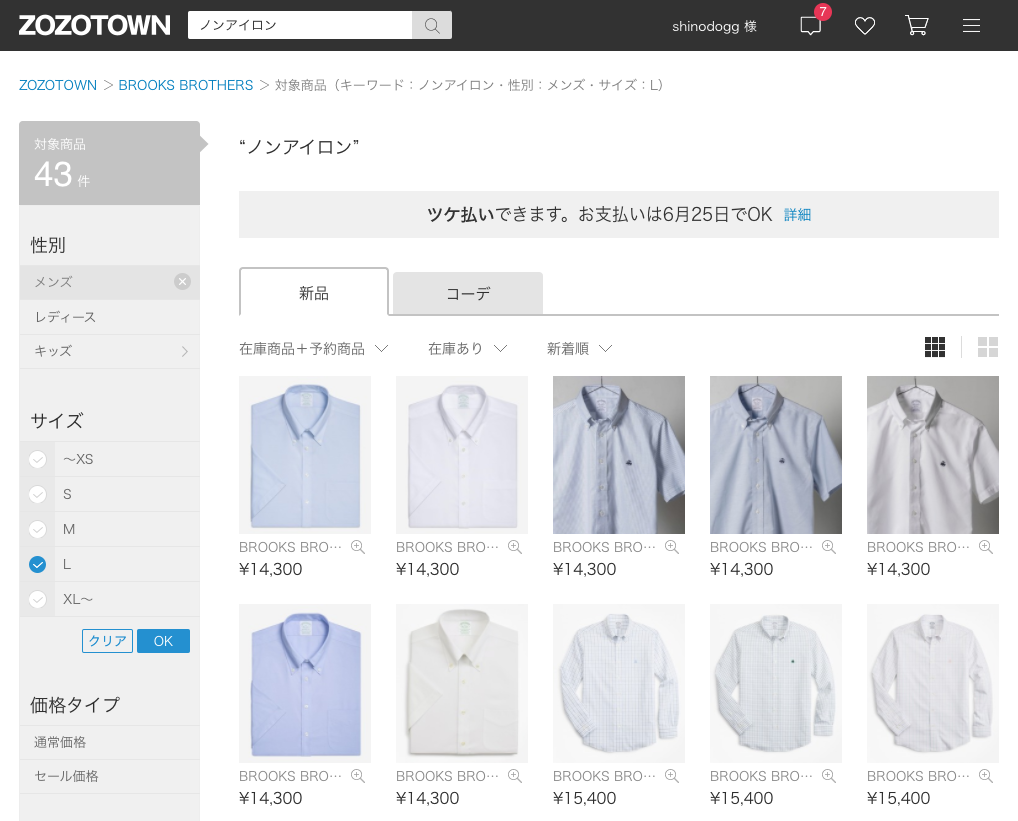Check the ~XS size checkbox

tap(38, 460)
